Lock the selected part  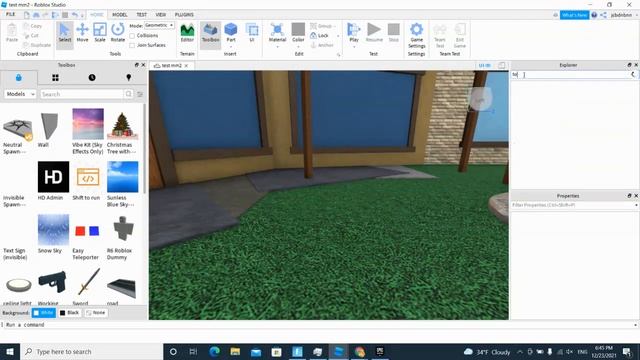coord(320,36)
